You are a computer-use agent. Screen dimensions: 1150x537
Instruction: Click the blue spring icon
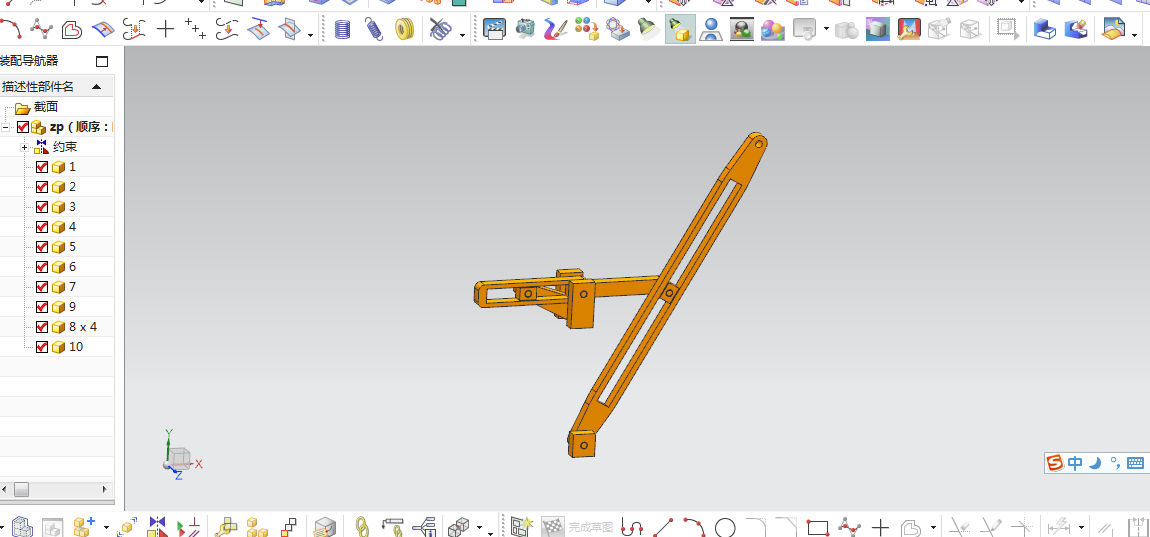373,29
